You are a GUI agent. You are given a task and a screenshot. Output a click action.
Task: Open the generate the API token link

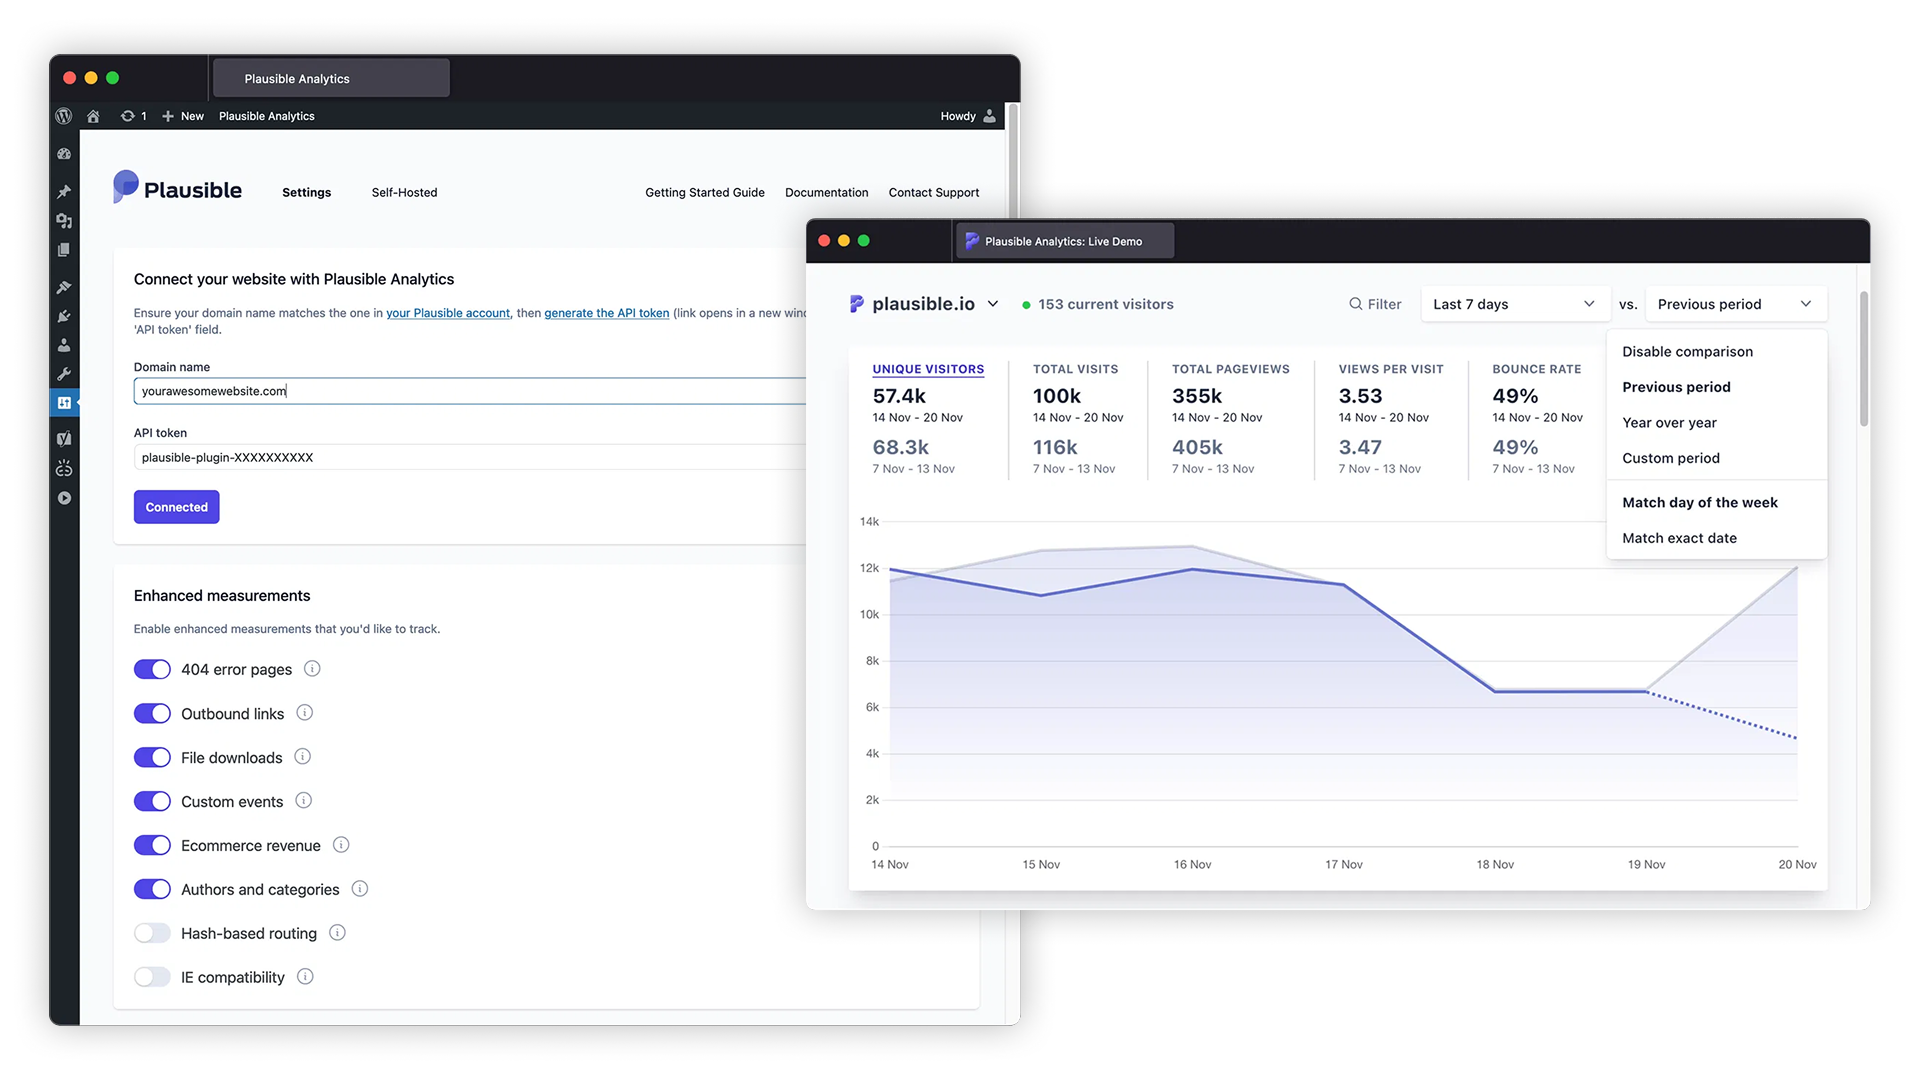point(606,313)
